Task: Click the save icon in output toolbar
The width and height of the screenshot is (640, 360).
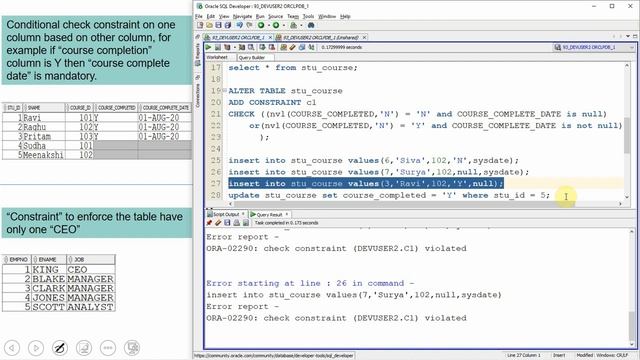Action: click(x=227, y=223)
